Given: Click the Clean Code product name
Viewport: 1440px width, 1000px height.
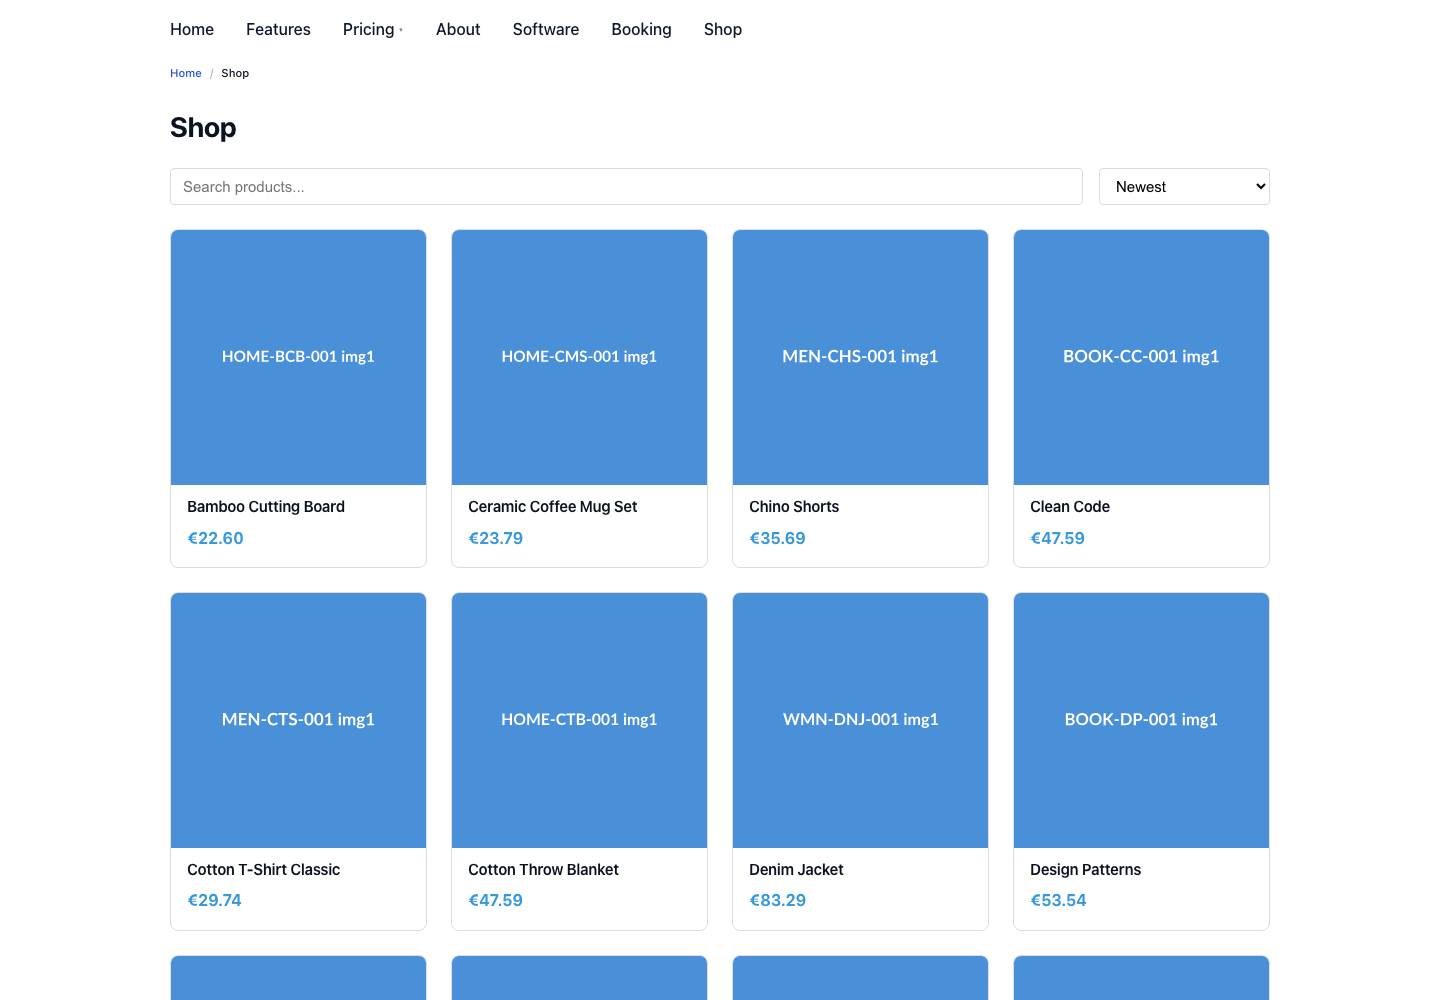Looking at the screenshot, I should pyautogui.click(x=1070, y=507).
